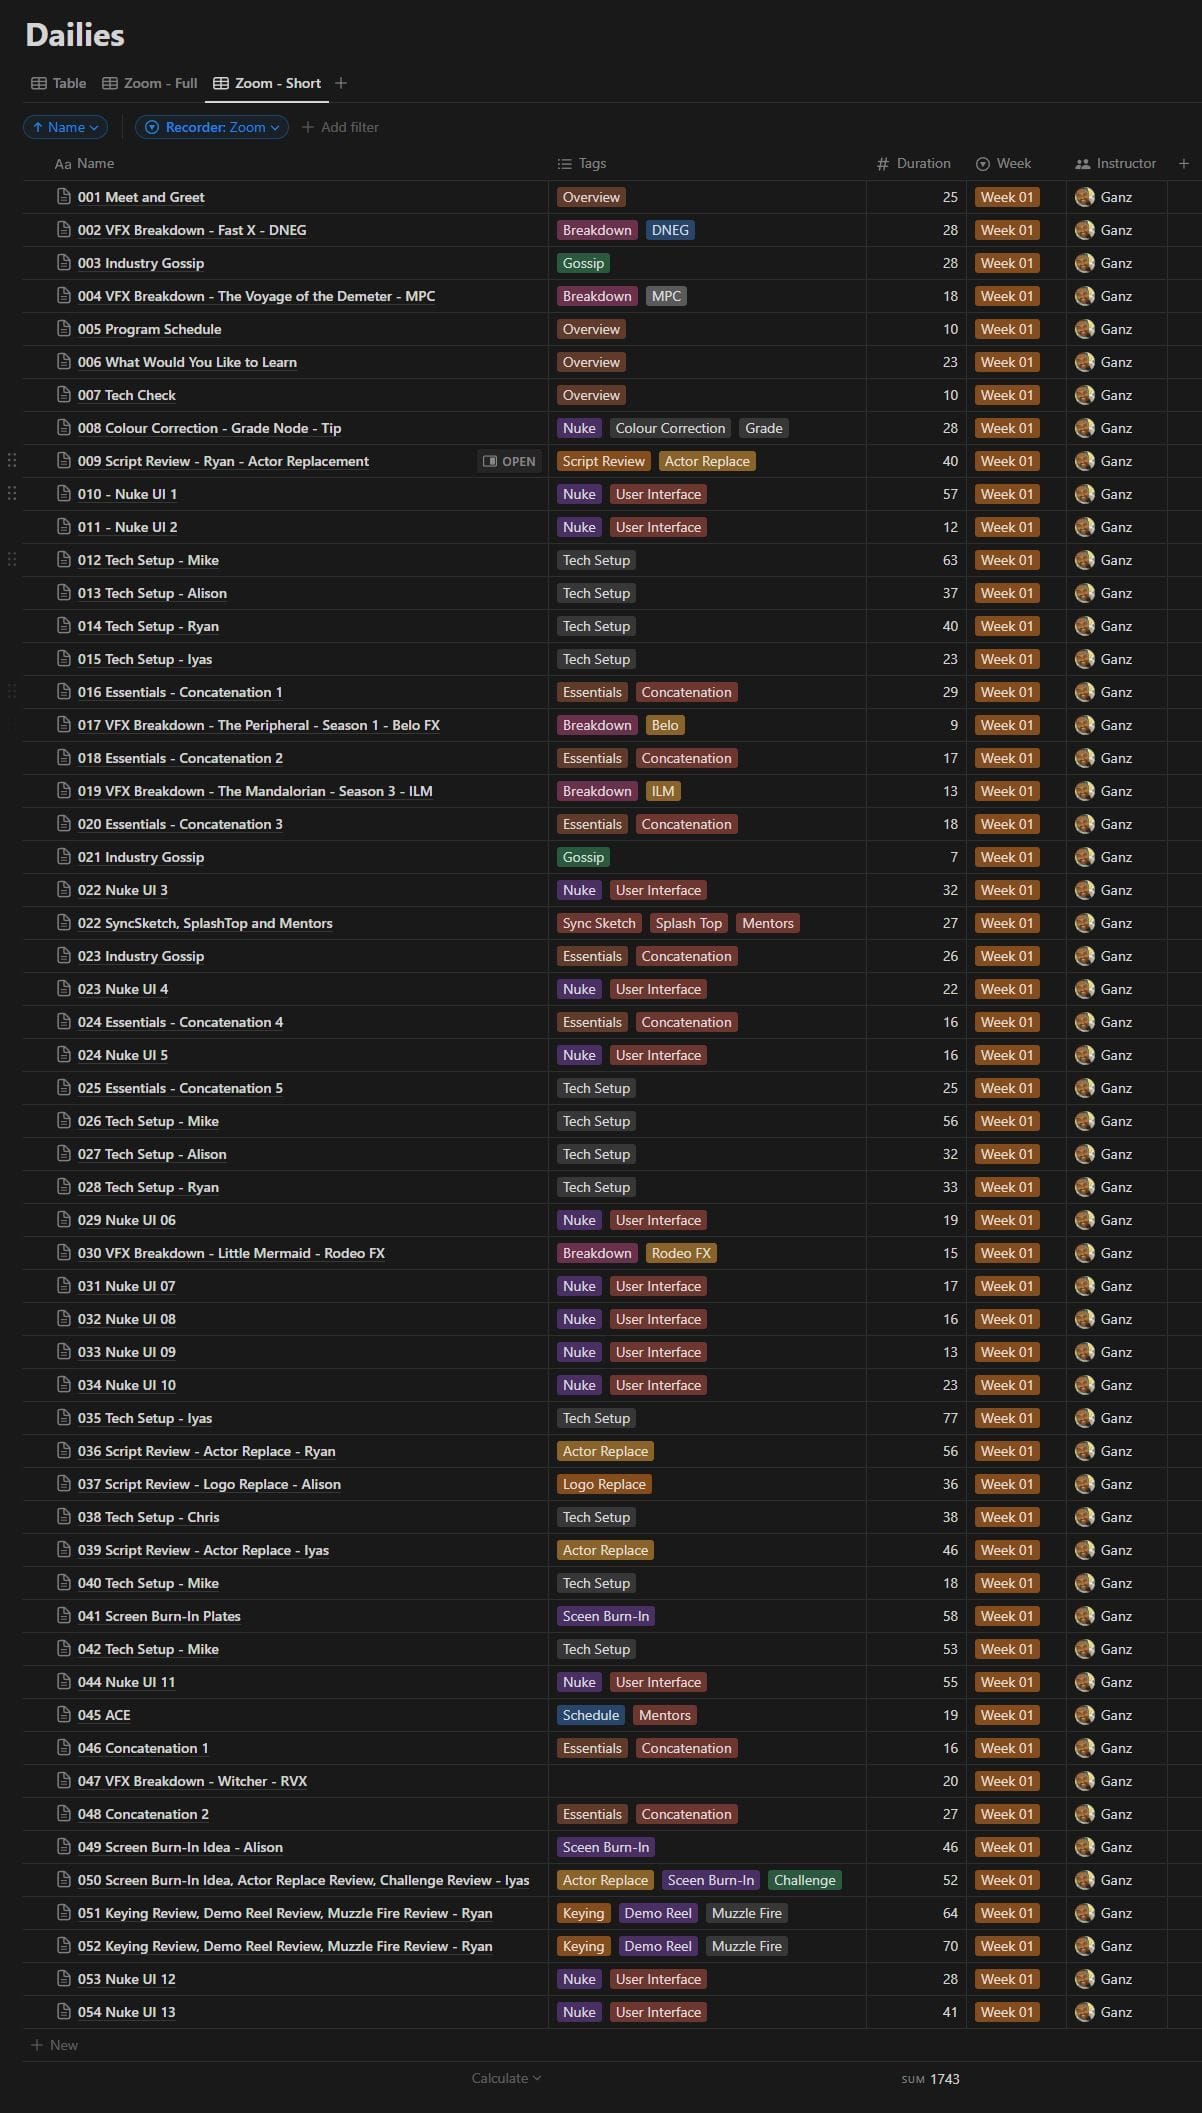Click the drag handle on 009 Script Review row
Viewport: 1202px width, 2113px height.
(12, 461)
